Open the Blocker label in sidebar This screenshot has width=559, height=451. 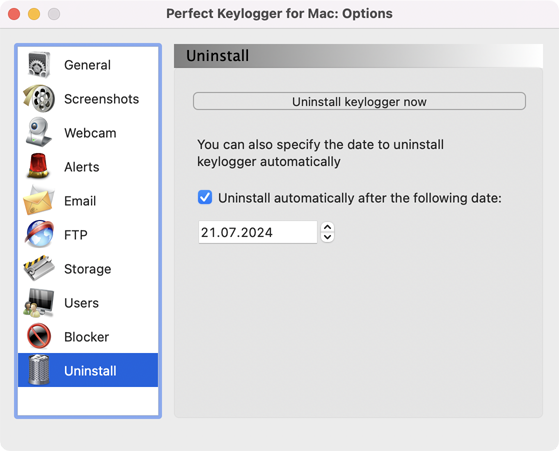click(87, 337)
